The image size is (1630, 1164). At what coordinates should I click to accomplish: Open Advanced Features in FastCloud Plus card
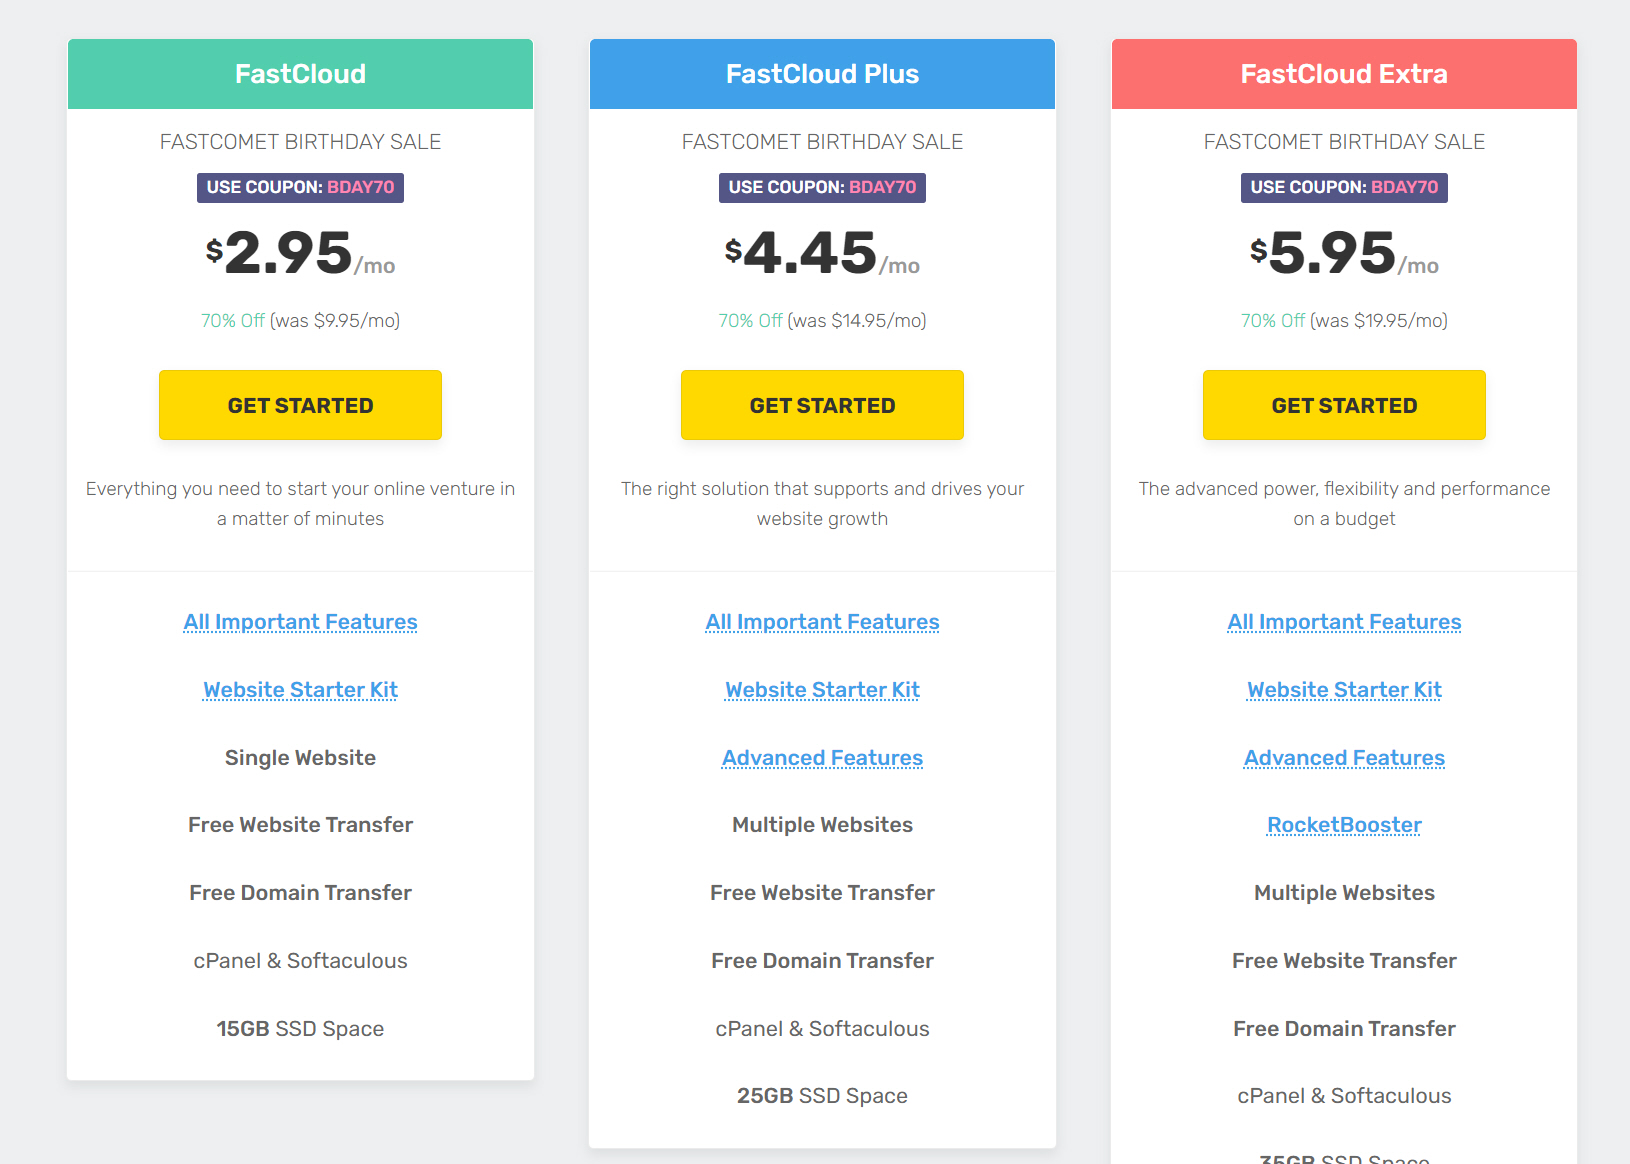[x=822, y=758]
